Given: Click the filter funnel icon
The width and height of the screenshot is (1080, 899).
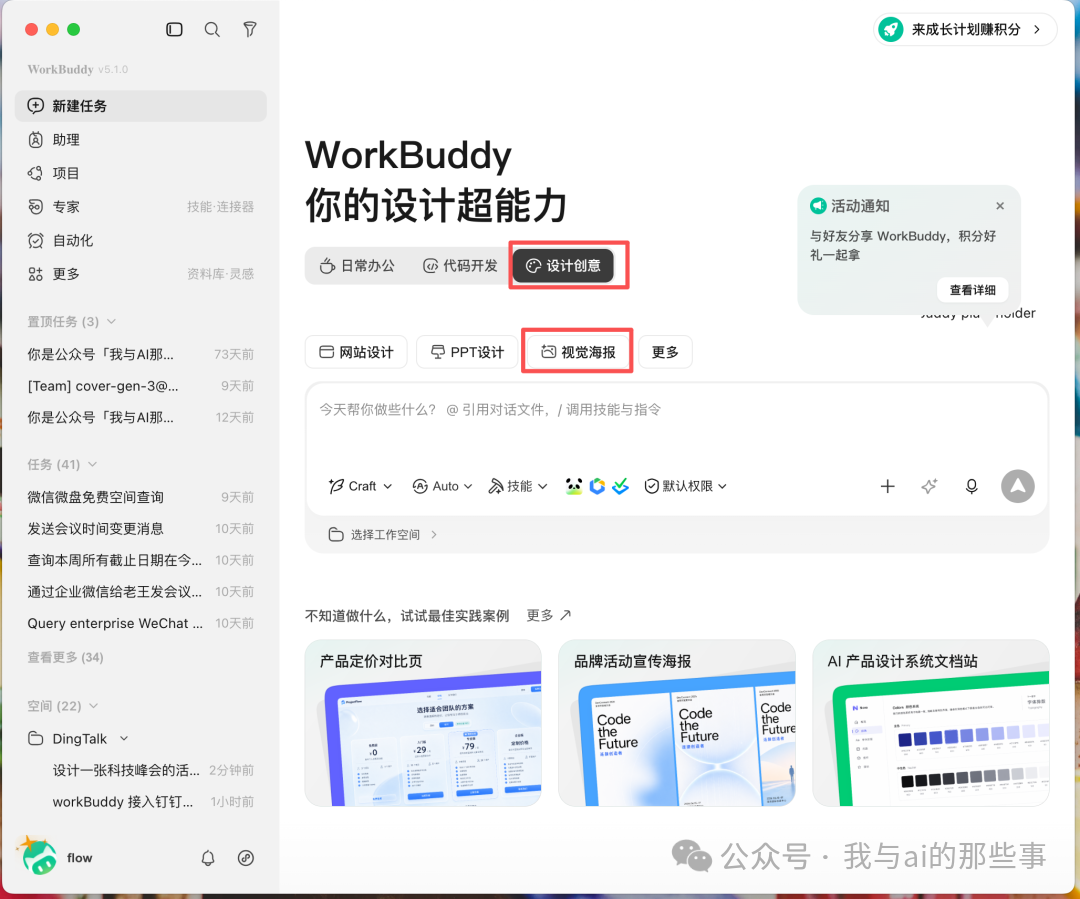Looking at the screenshot, I should [x=250, y=29].
